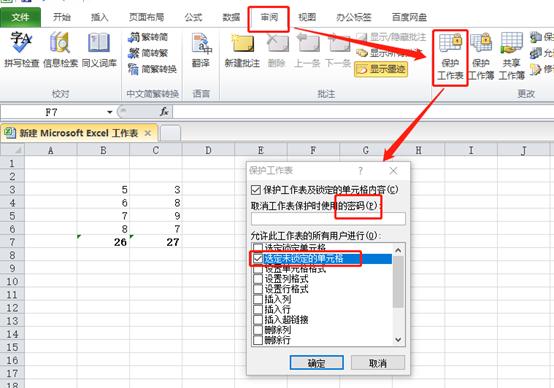Enable the 插入列 checkbox
Viewport: 554px width, 388px height.
pyautogui.click(x=258, y=299)
